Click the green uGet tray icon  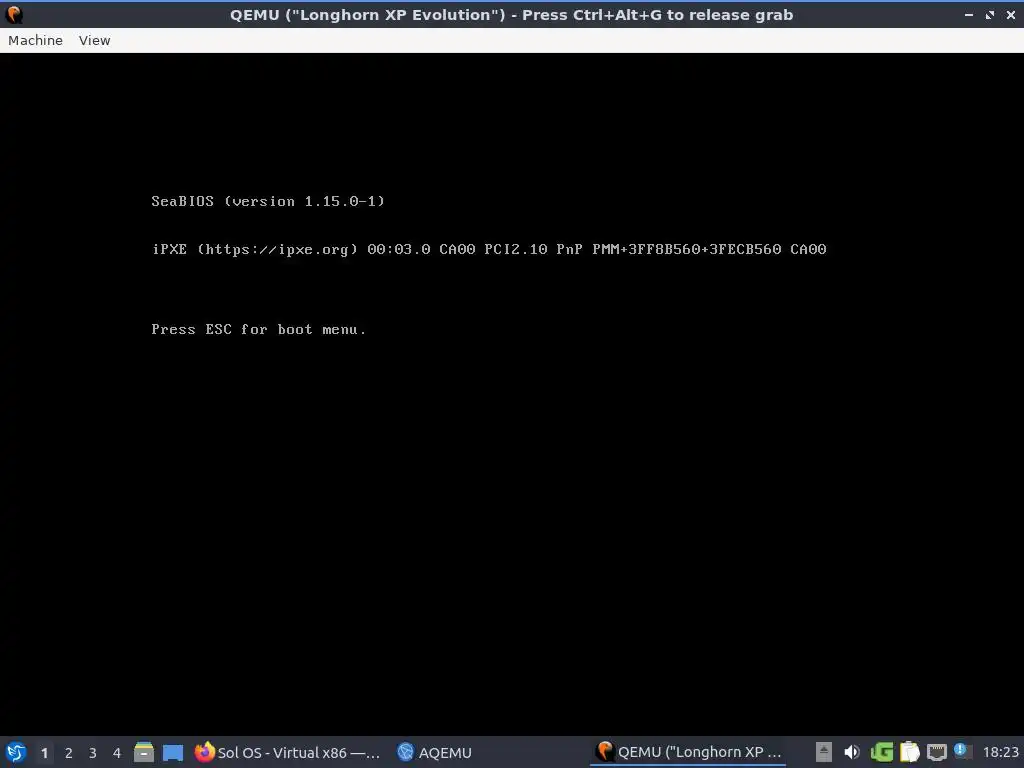click(x=882, y=752)
